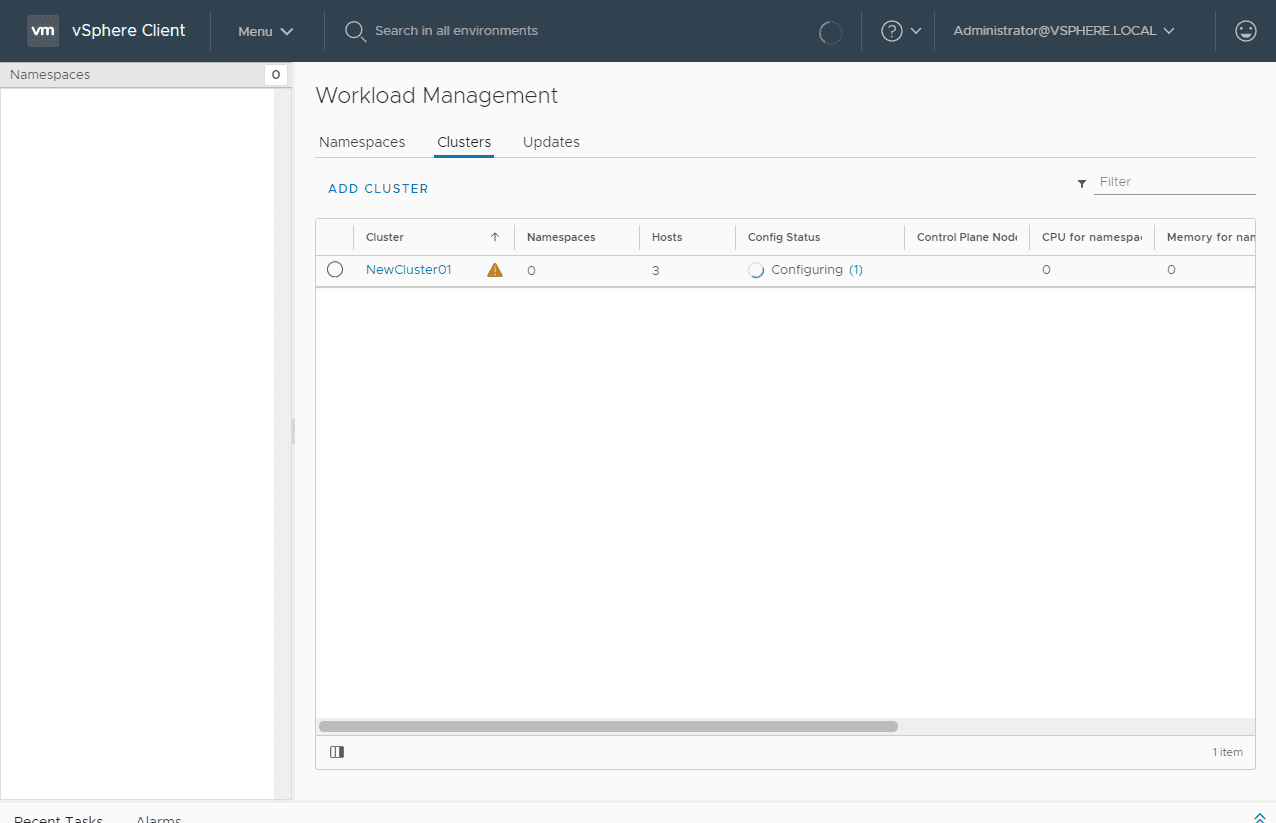This screenshot has width=1276, height=823.
Task: Click the warning icon next to NewCluster01
Action: [494, 269]
